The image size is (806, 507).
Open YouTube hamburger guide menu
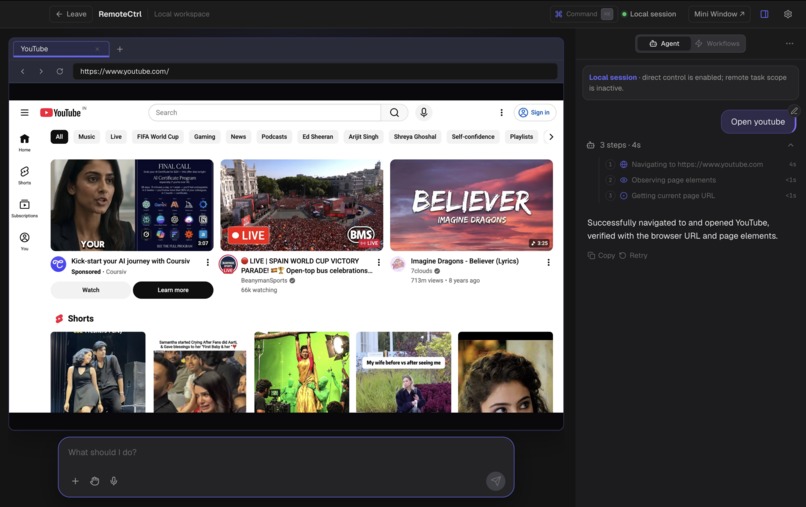(24, 113)
